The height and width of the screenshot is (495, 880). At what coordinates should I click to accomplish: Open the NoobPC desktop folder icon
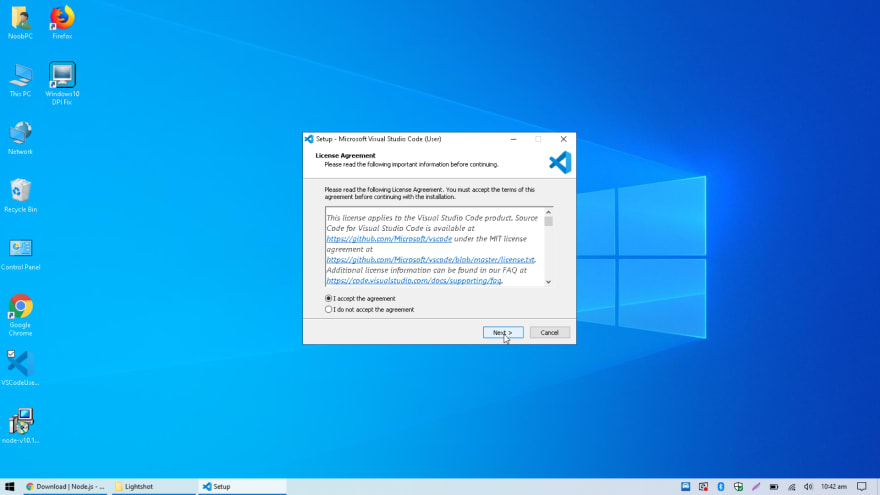[20, 22]
